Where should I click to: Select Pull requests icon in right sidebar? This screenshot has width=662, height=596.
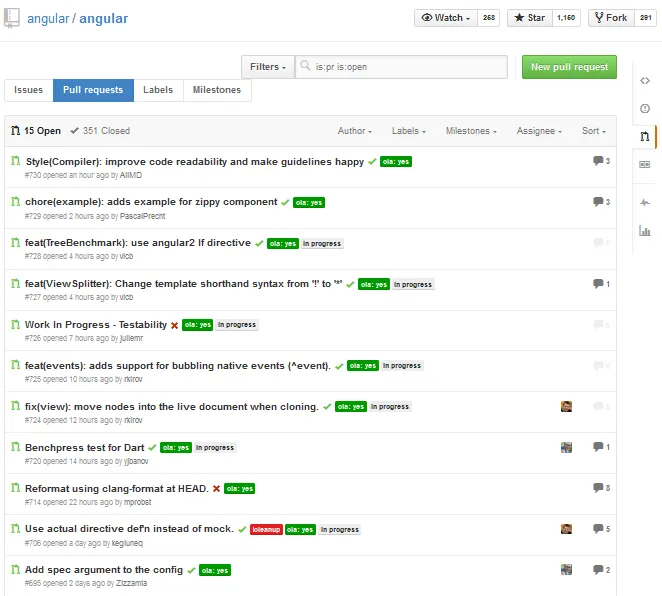(645, 136)
